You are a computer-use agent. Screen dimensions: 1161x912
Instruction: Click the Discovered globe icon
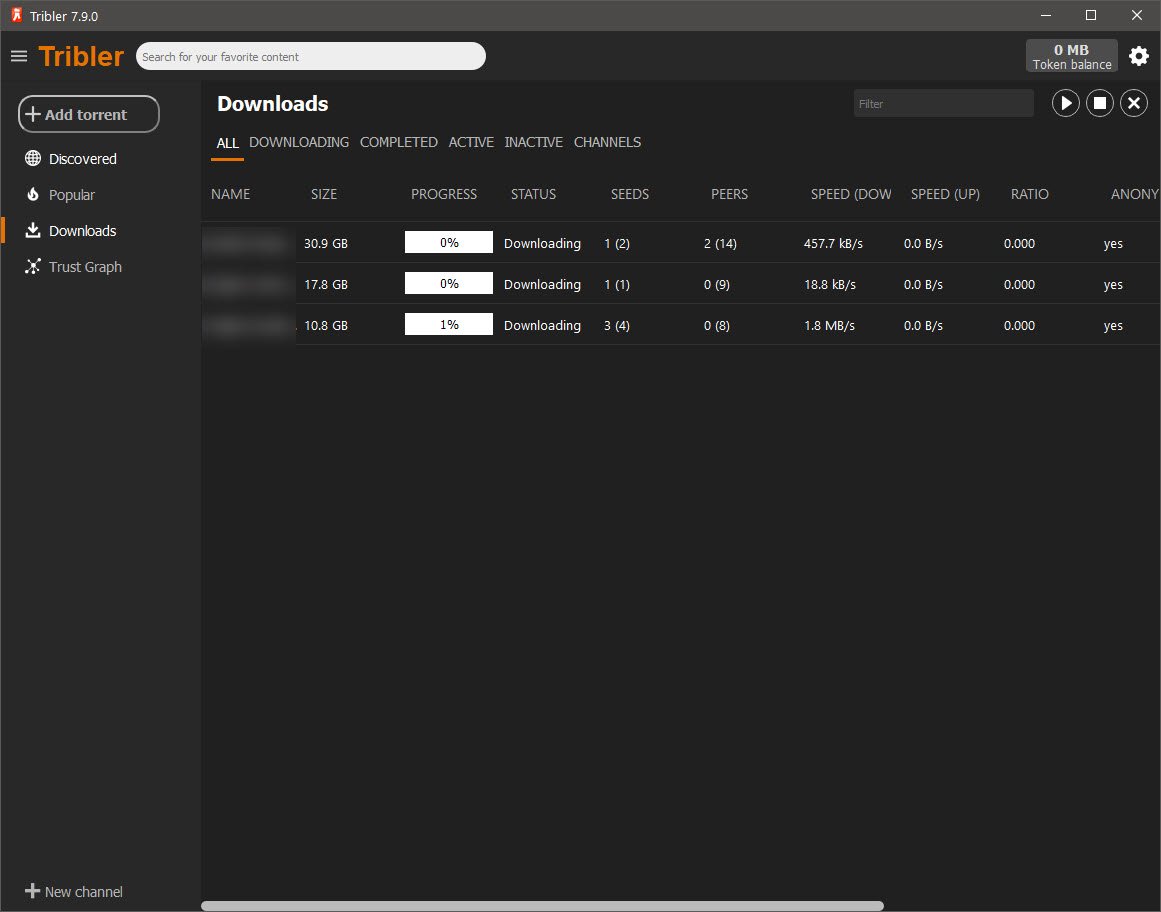point(33,158)
